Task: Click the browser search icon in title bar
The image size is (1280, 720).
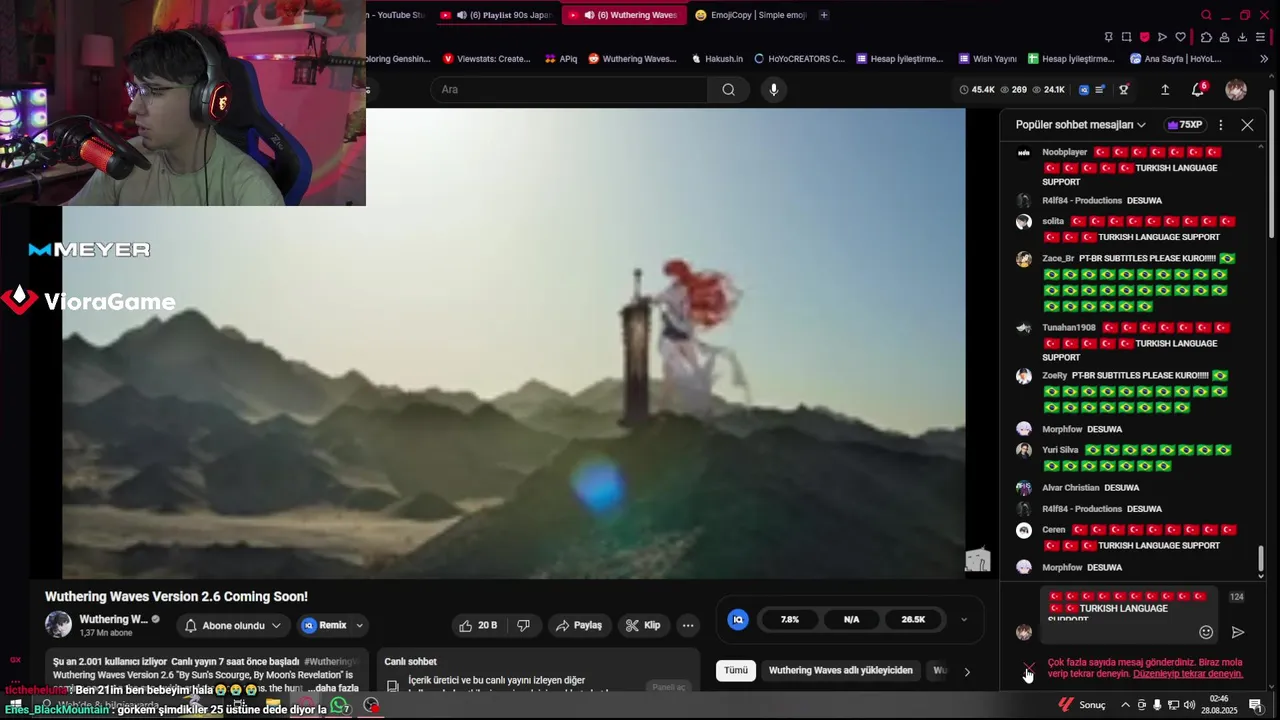Action: 1206,15
